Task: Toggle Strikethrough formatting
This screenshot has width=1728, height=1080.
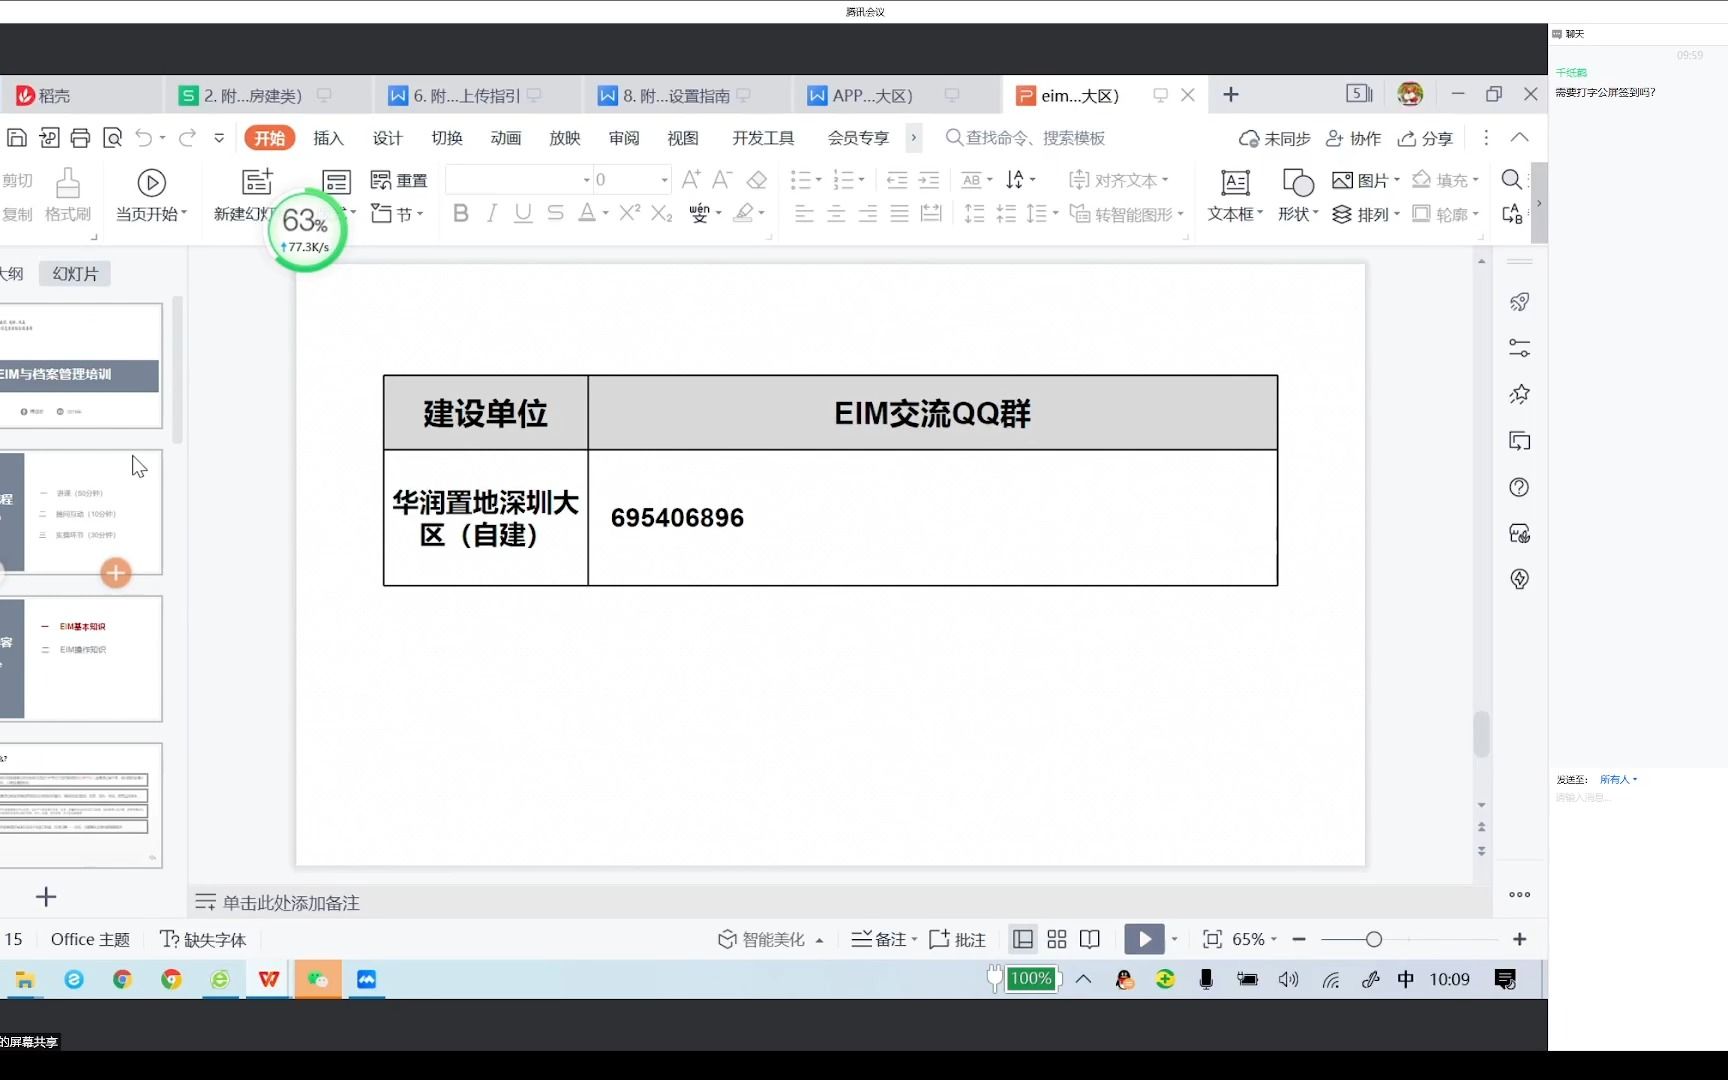Action: pos(556,213)
